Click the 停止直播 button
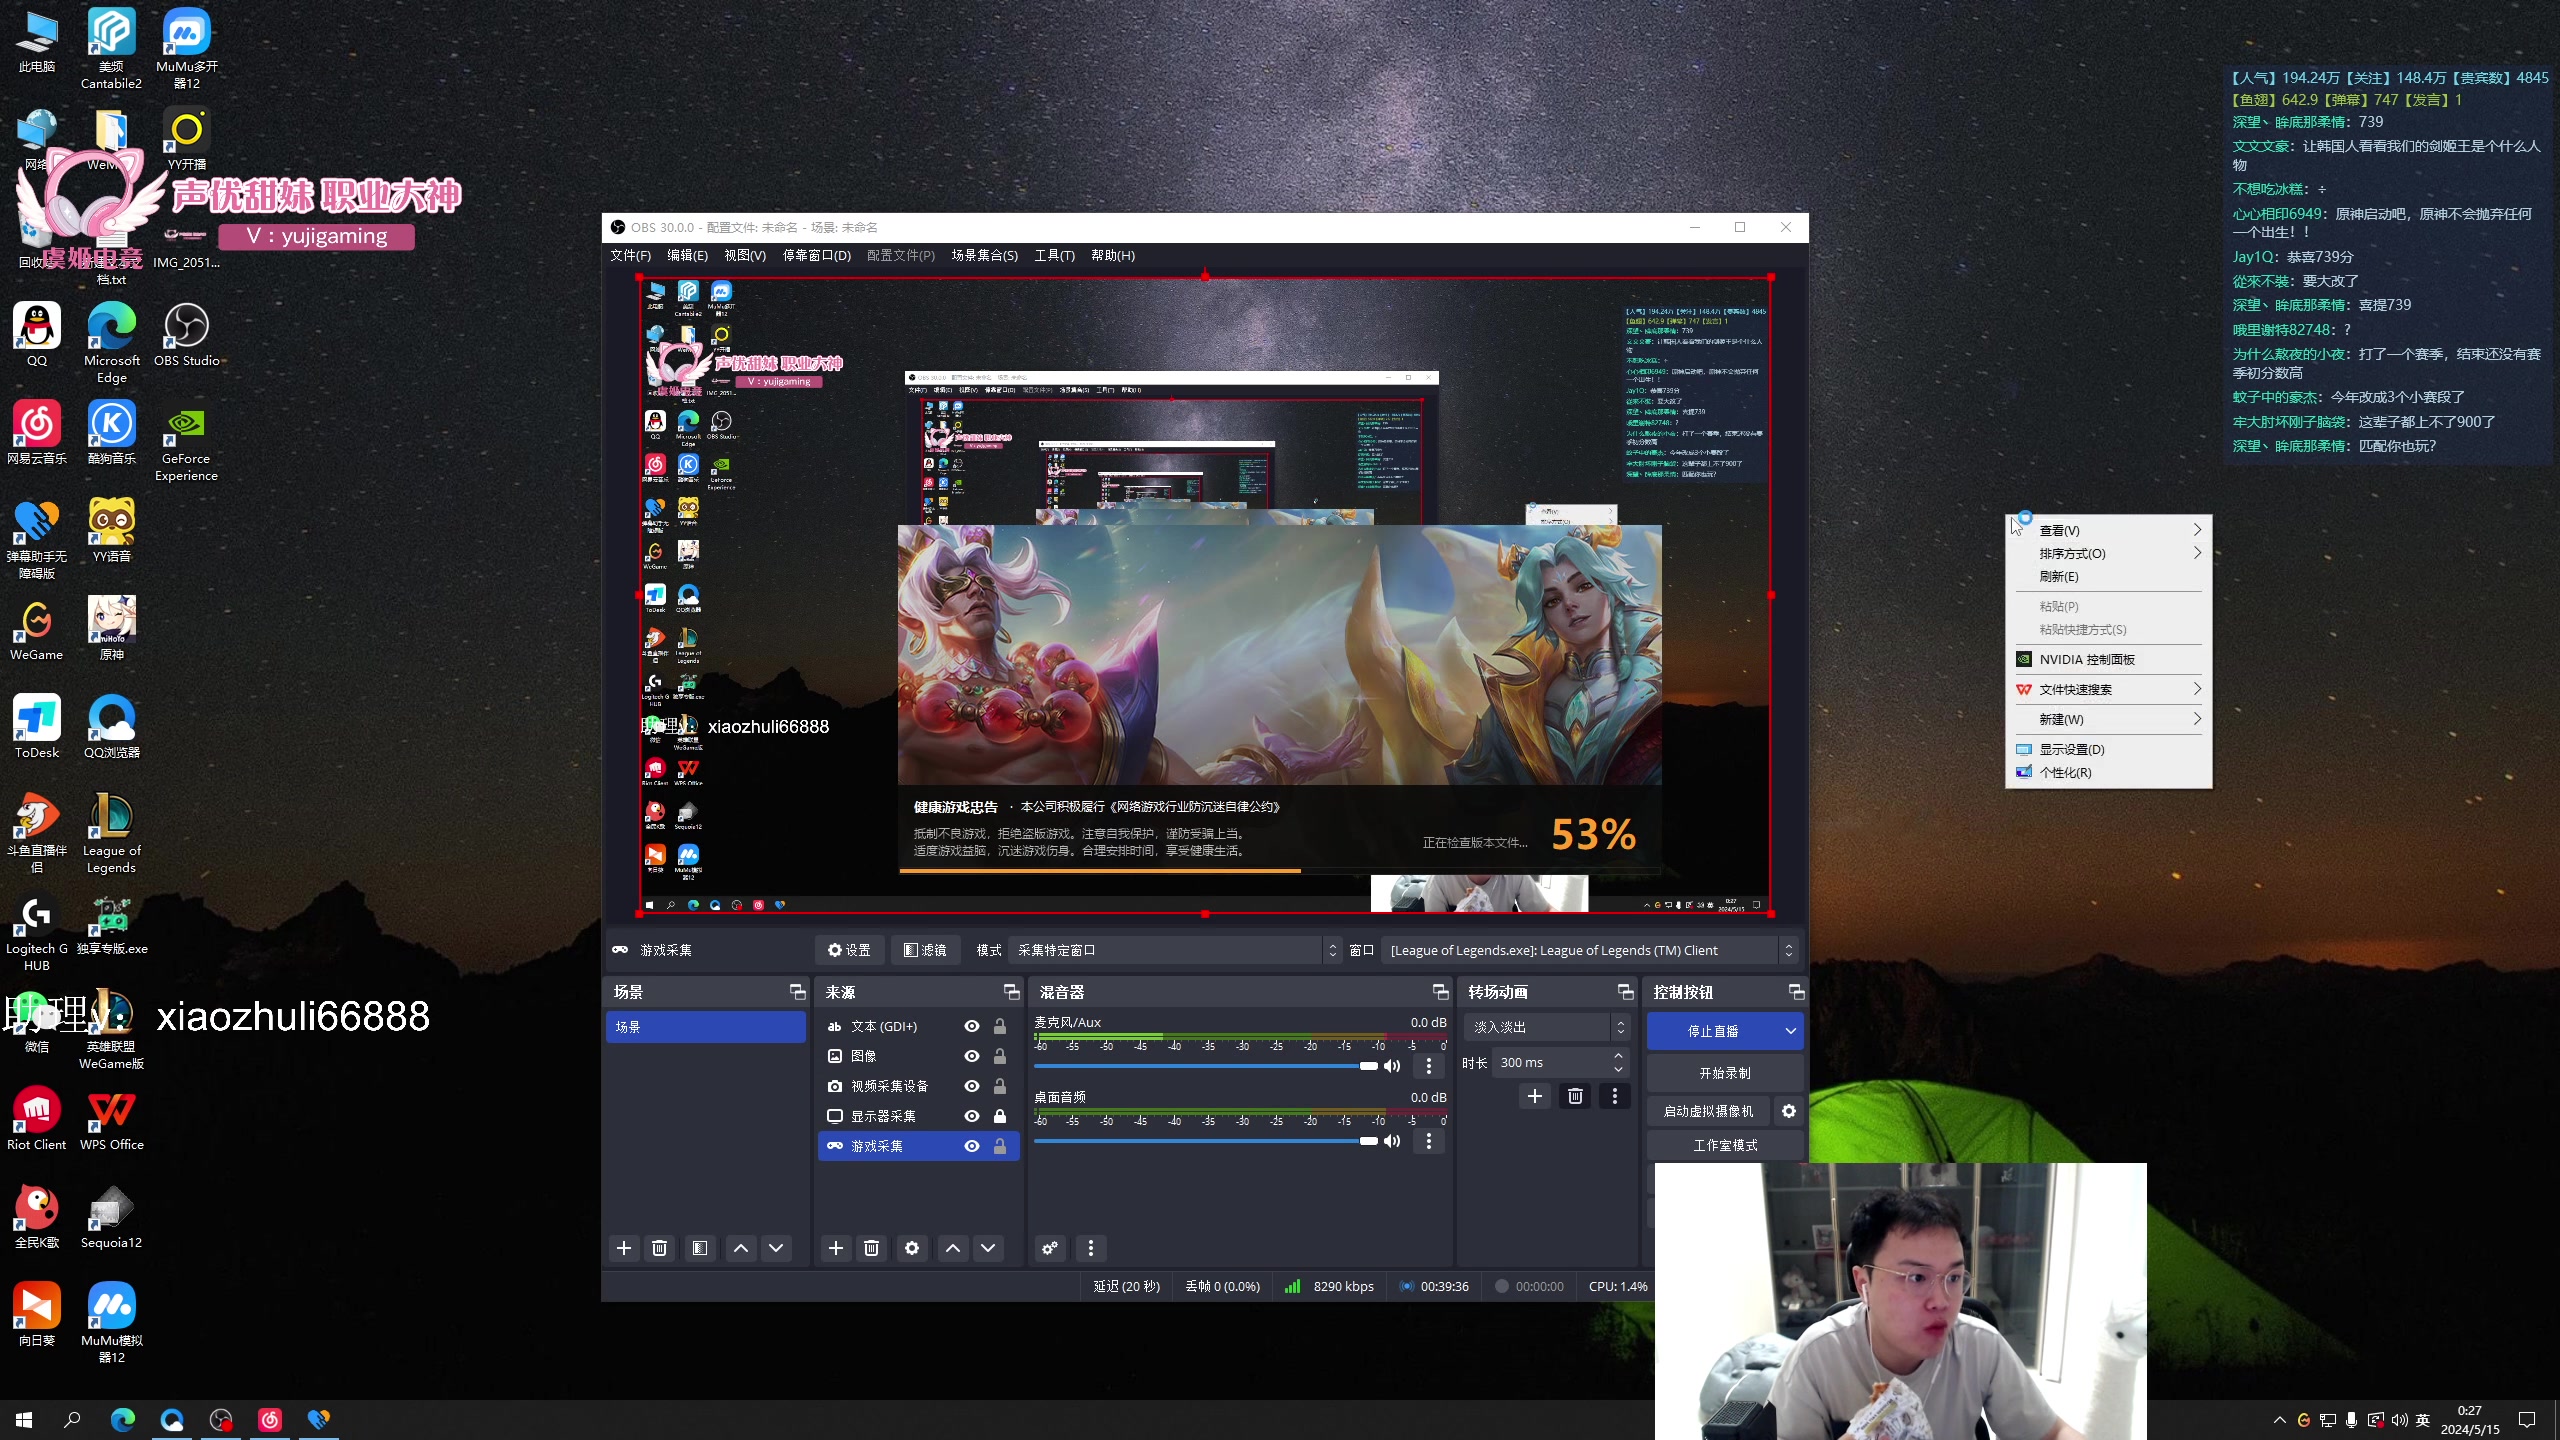 [x=1712, y=1031]
